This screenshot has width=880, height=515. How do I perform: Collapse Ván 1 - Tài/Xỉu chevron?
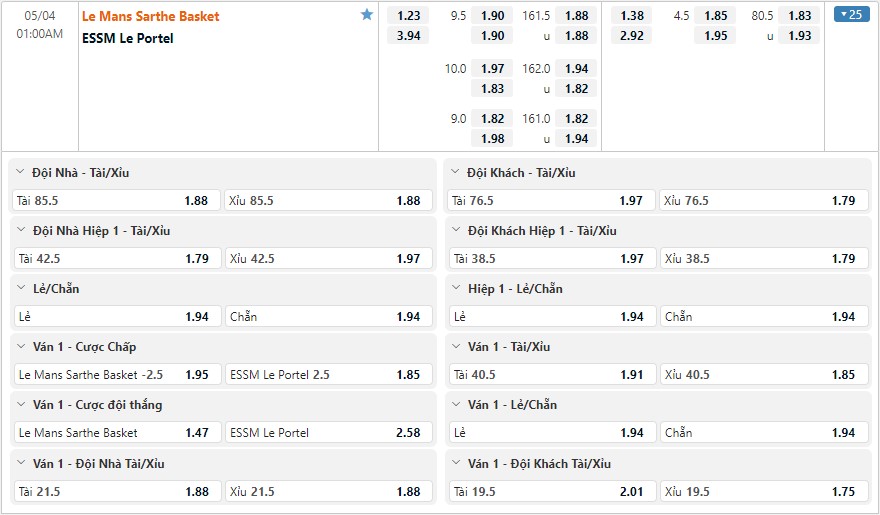click(456, 346)
